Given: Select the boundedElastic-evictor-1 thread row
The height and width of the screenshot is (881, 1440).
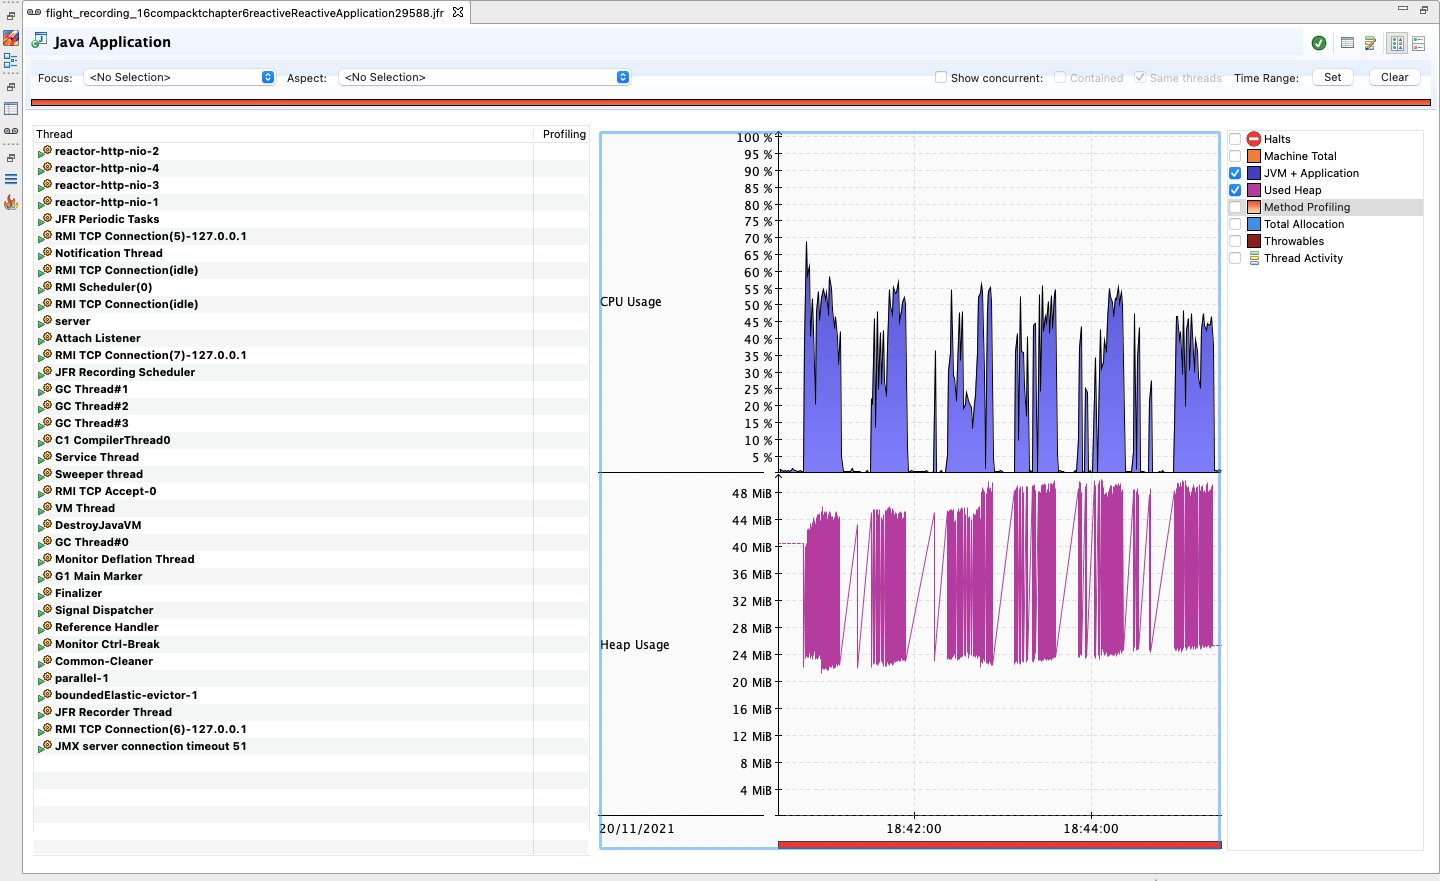Looking at the screenshot, I should click(311, 695).
